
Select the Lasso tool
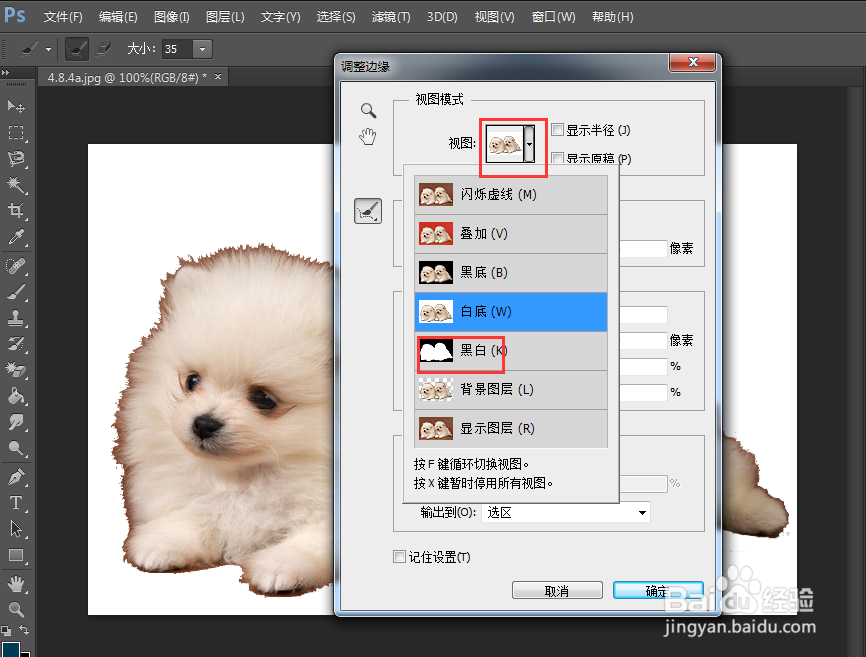coord(15,159)
